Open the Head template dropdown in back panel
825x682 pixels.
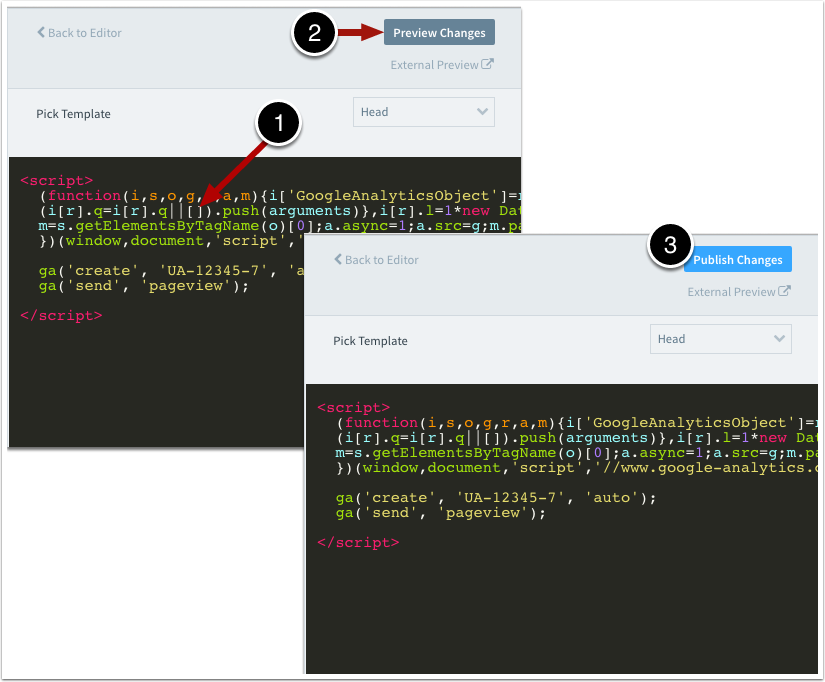(424, 112)
